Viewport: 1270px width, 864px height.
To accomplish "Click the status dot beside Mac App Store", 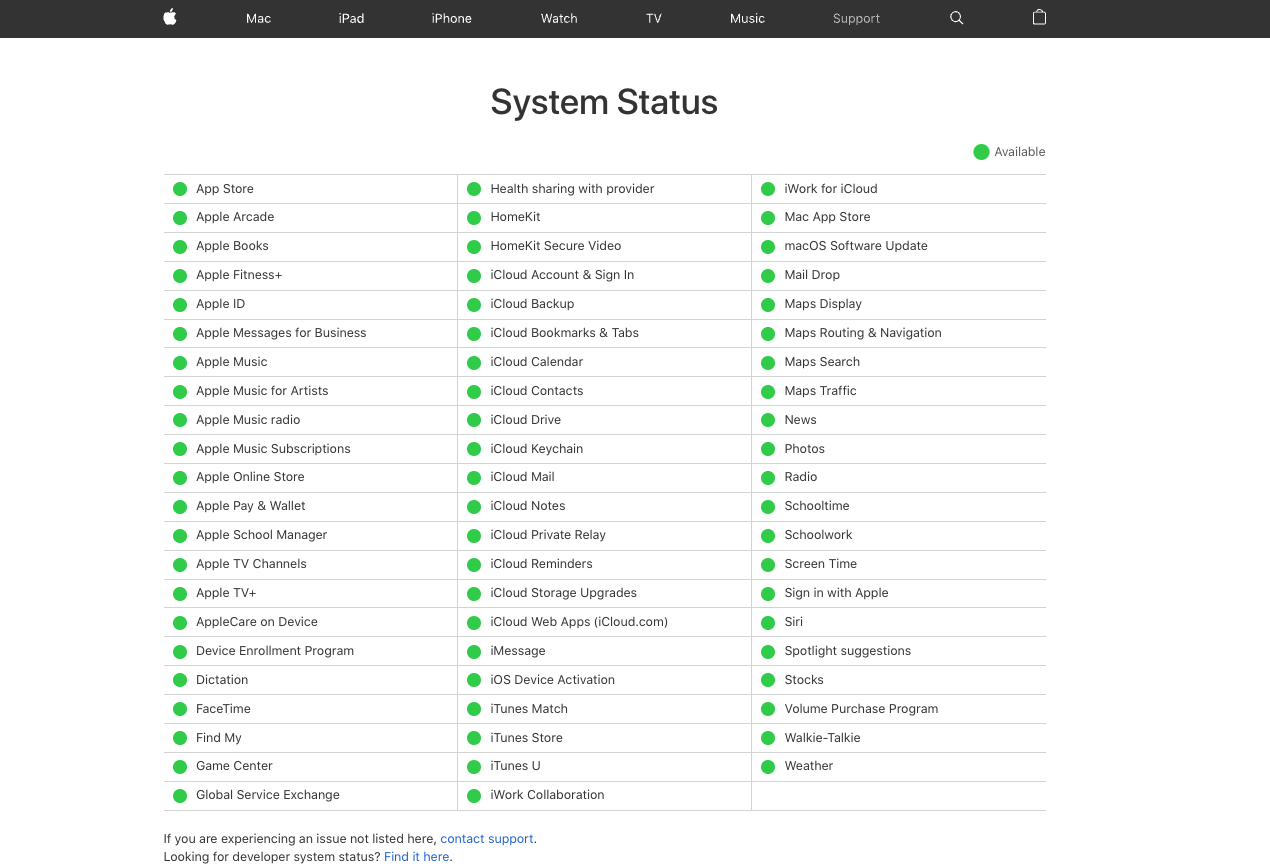I will pyautogui.click(x=768, y=218).
